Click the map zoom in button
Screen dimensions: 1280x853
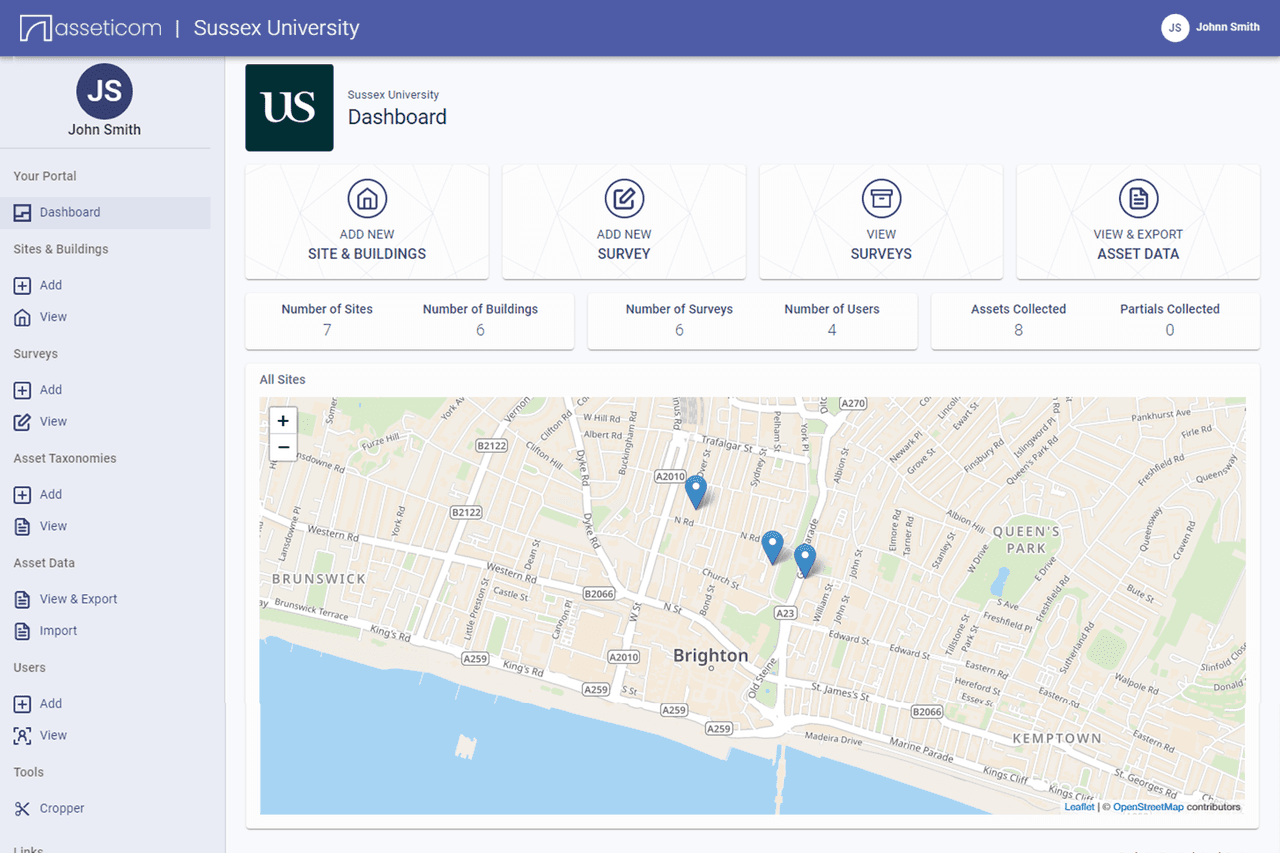click(x=283, y=421)
